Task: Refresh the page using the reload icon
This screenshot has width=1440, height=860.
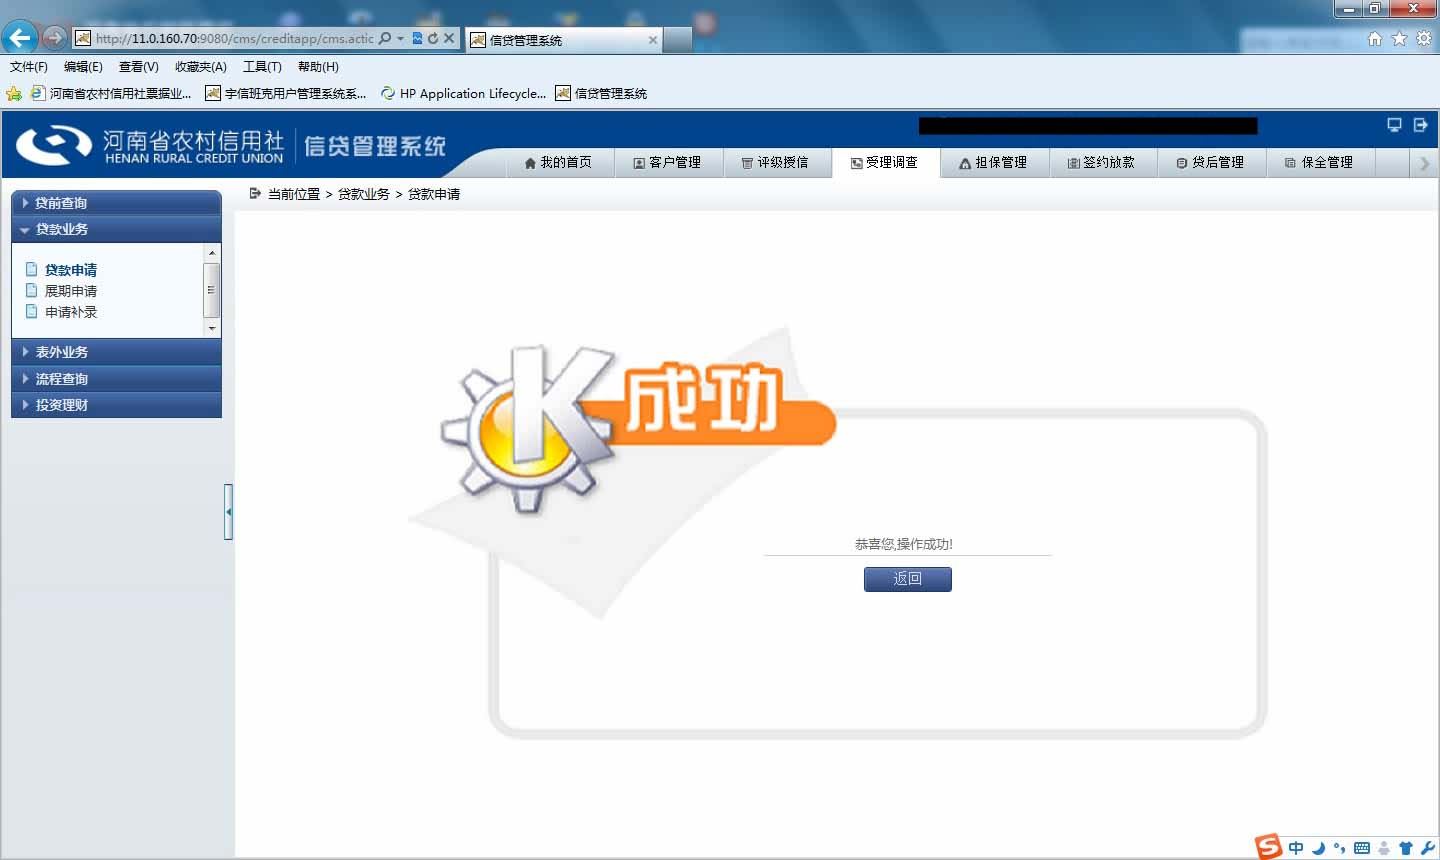Action: pyautogui.click(x=433, y=38)
